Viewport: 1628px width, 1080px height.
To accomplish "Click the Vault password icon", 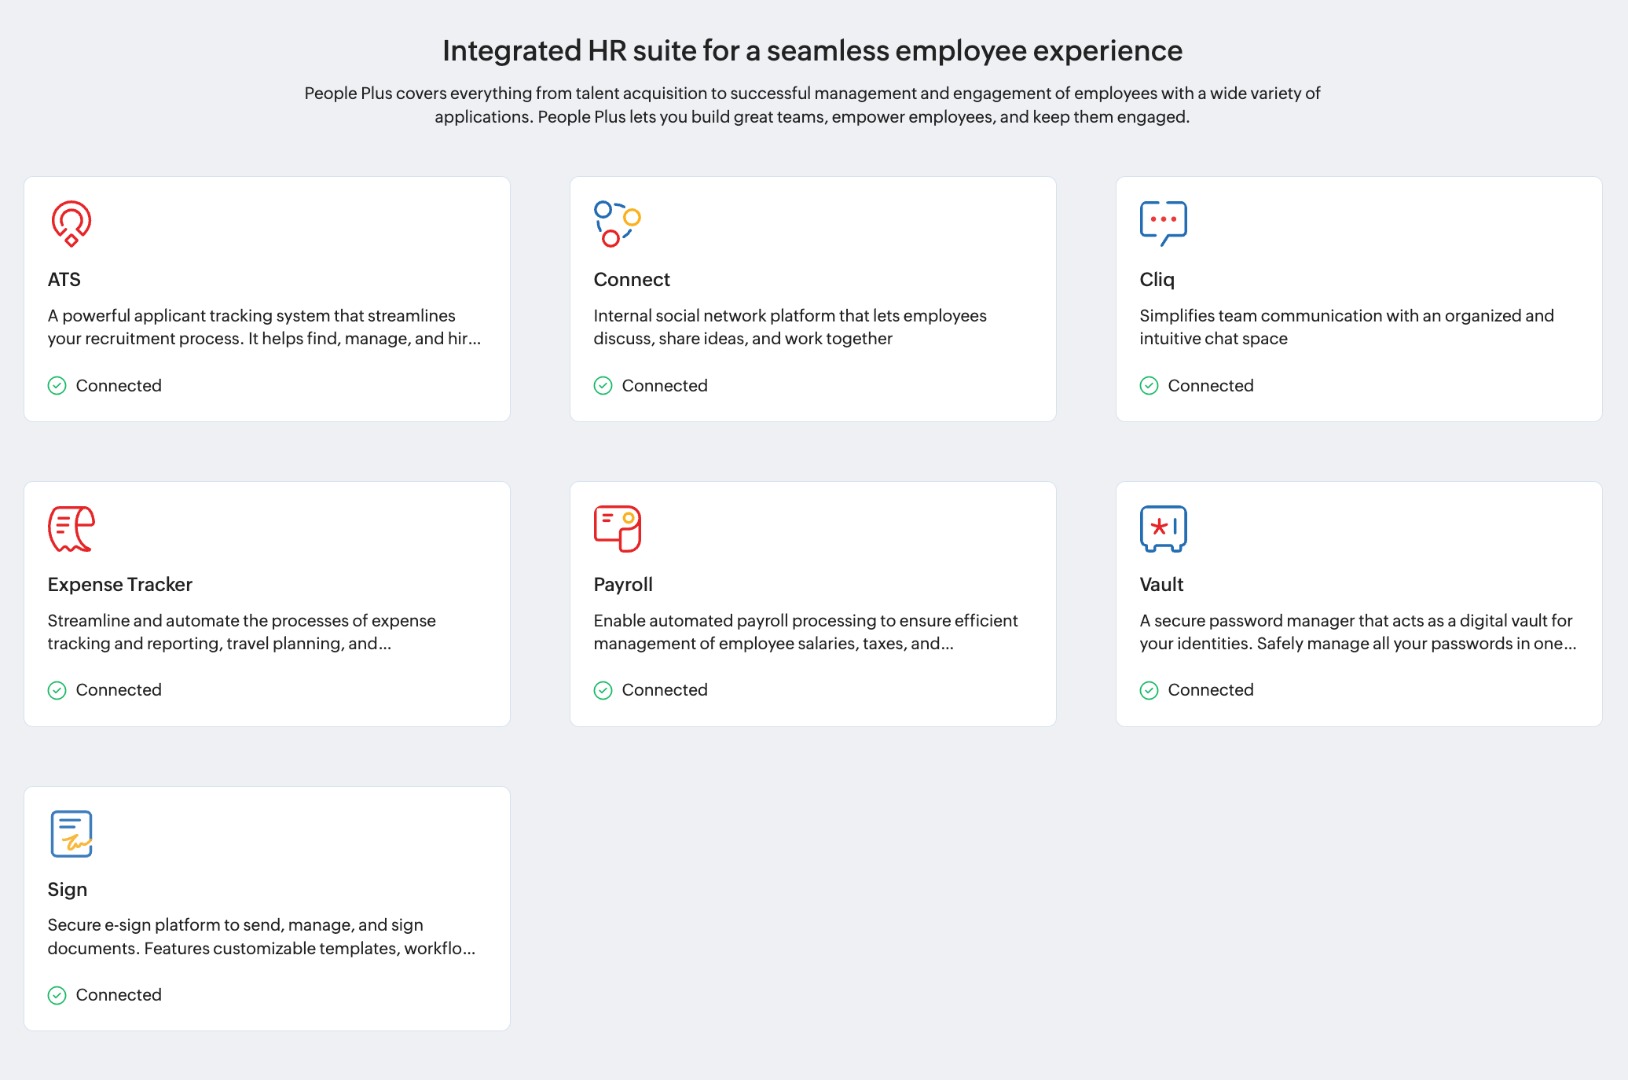I will [x=1163, y=528].
